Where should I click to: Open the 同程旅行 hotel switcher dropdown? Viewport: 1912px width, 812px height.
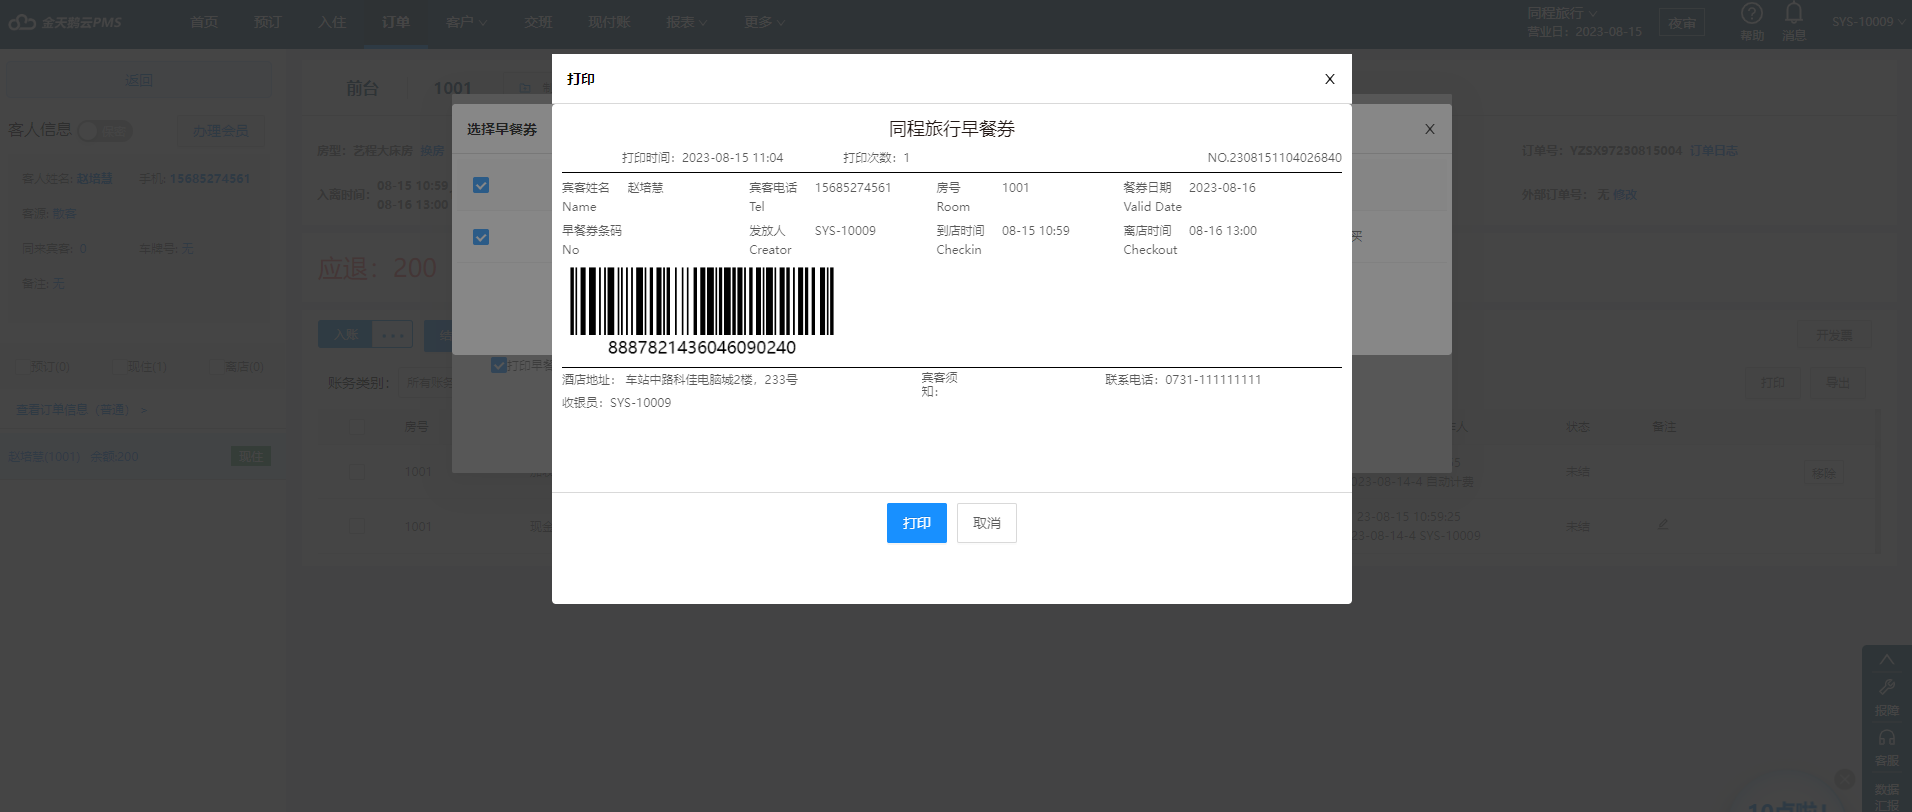point(1562,13)
